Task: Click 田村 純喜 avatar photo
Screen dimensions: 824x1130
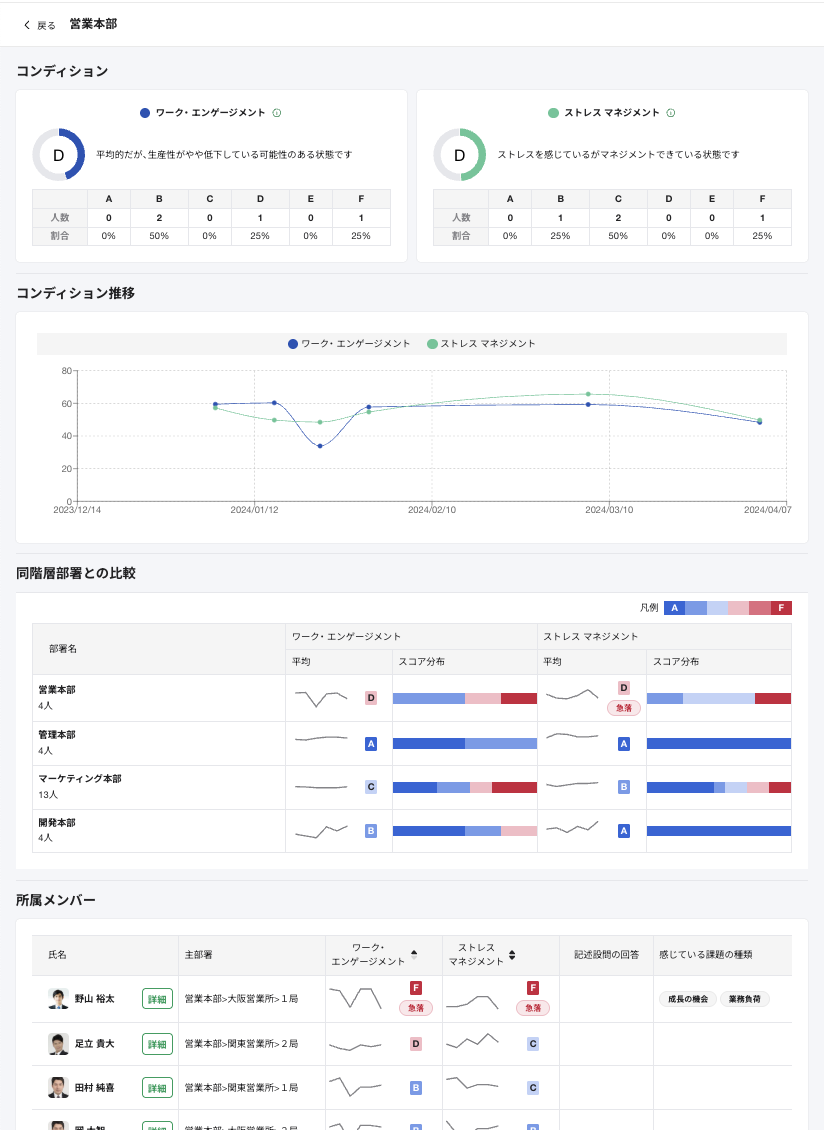Action: pyautogui.click(x=58, y=1087)
